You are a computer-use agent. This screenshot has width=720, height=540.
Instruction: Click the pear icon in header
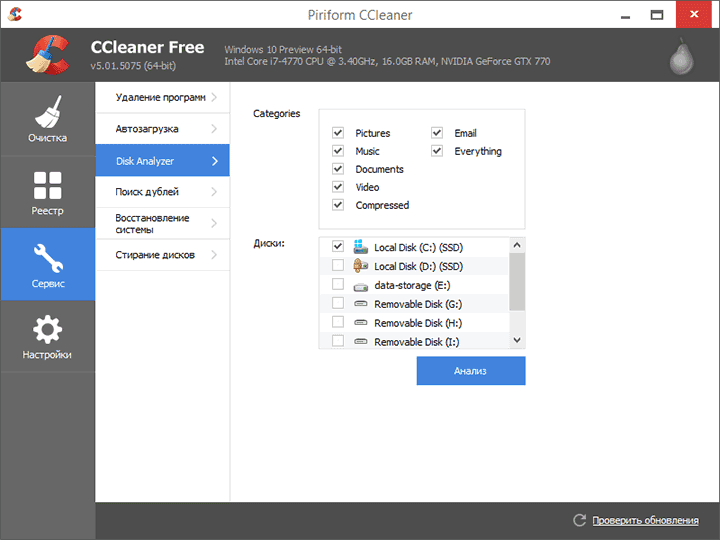[x=681, y=56]
